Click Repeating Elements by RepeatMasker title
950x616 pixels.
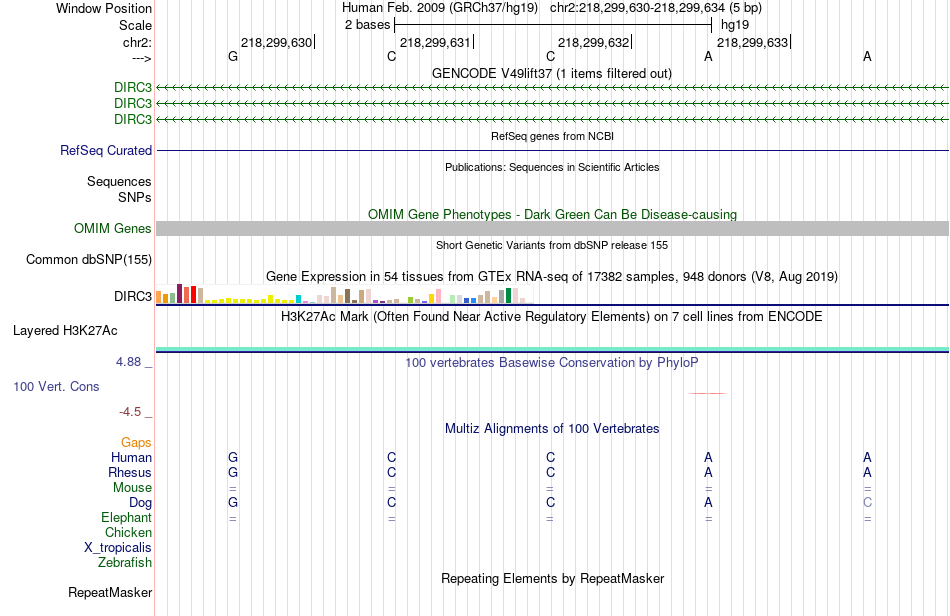click(x=553, y=578)
